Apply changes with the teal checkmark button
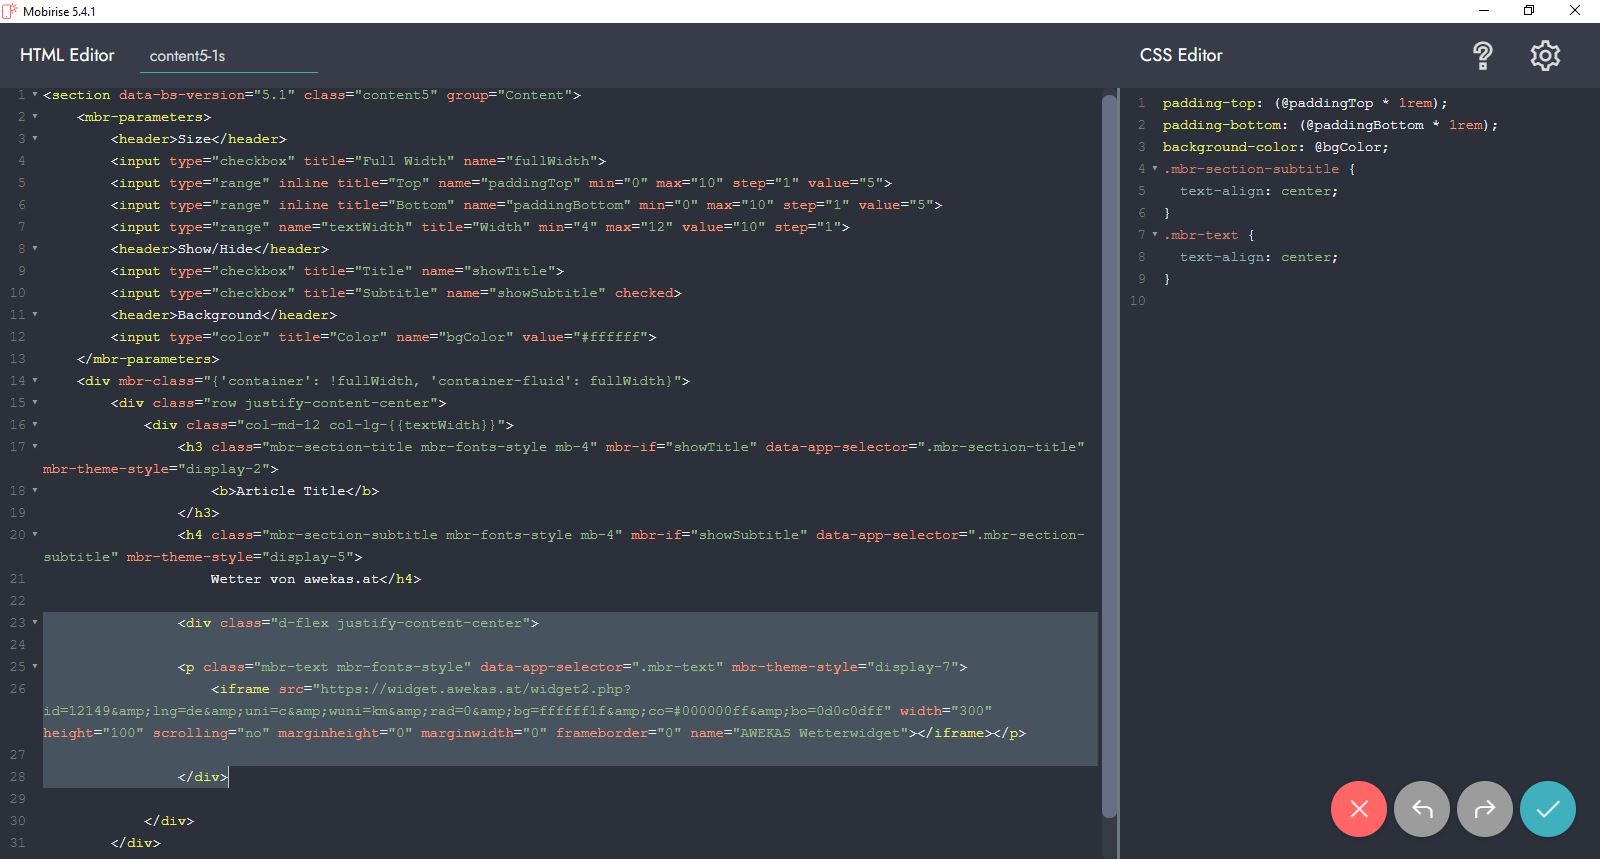The image size is (1600, 859). point(1547,809)
